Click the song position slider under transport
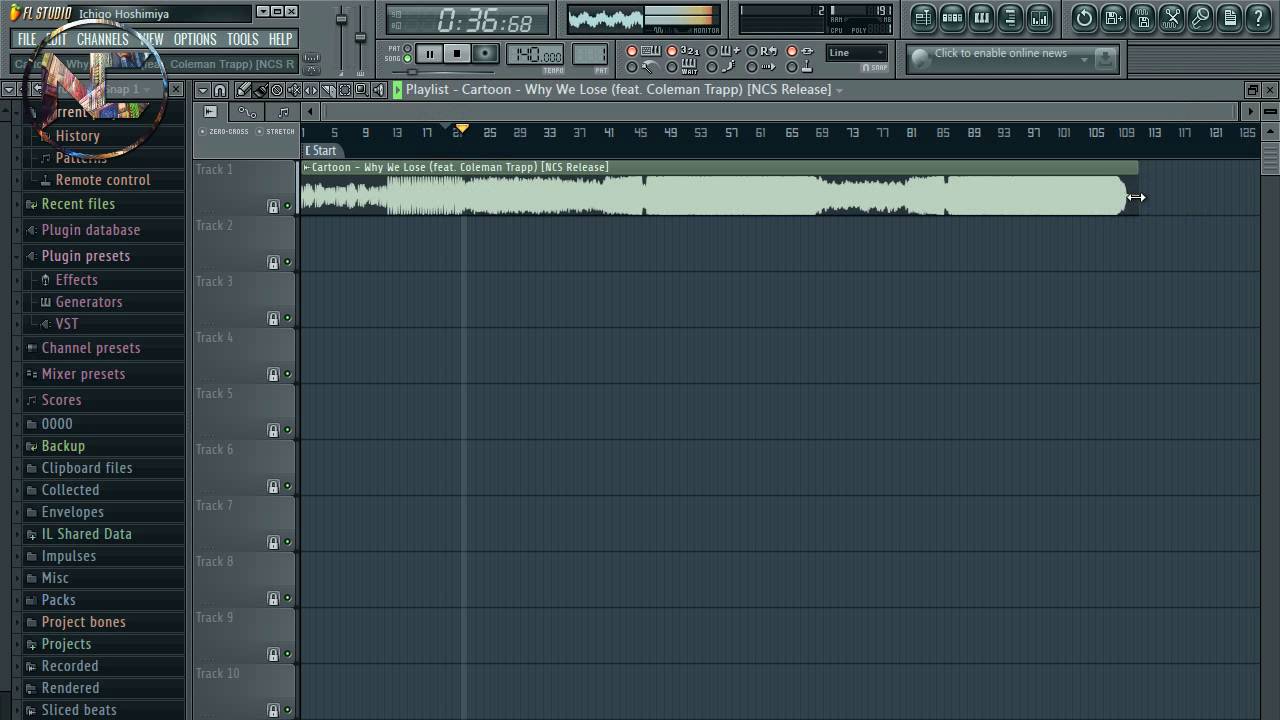Screen dimensions: 1280x720 tap(444, 71)
